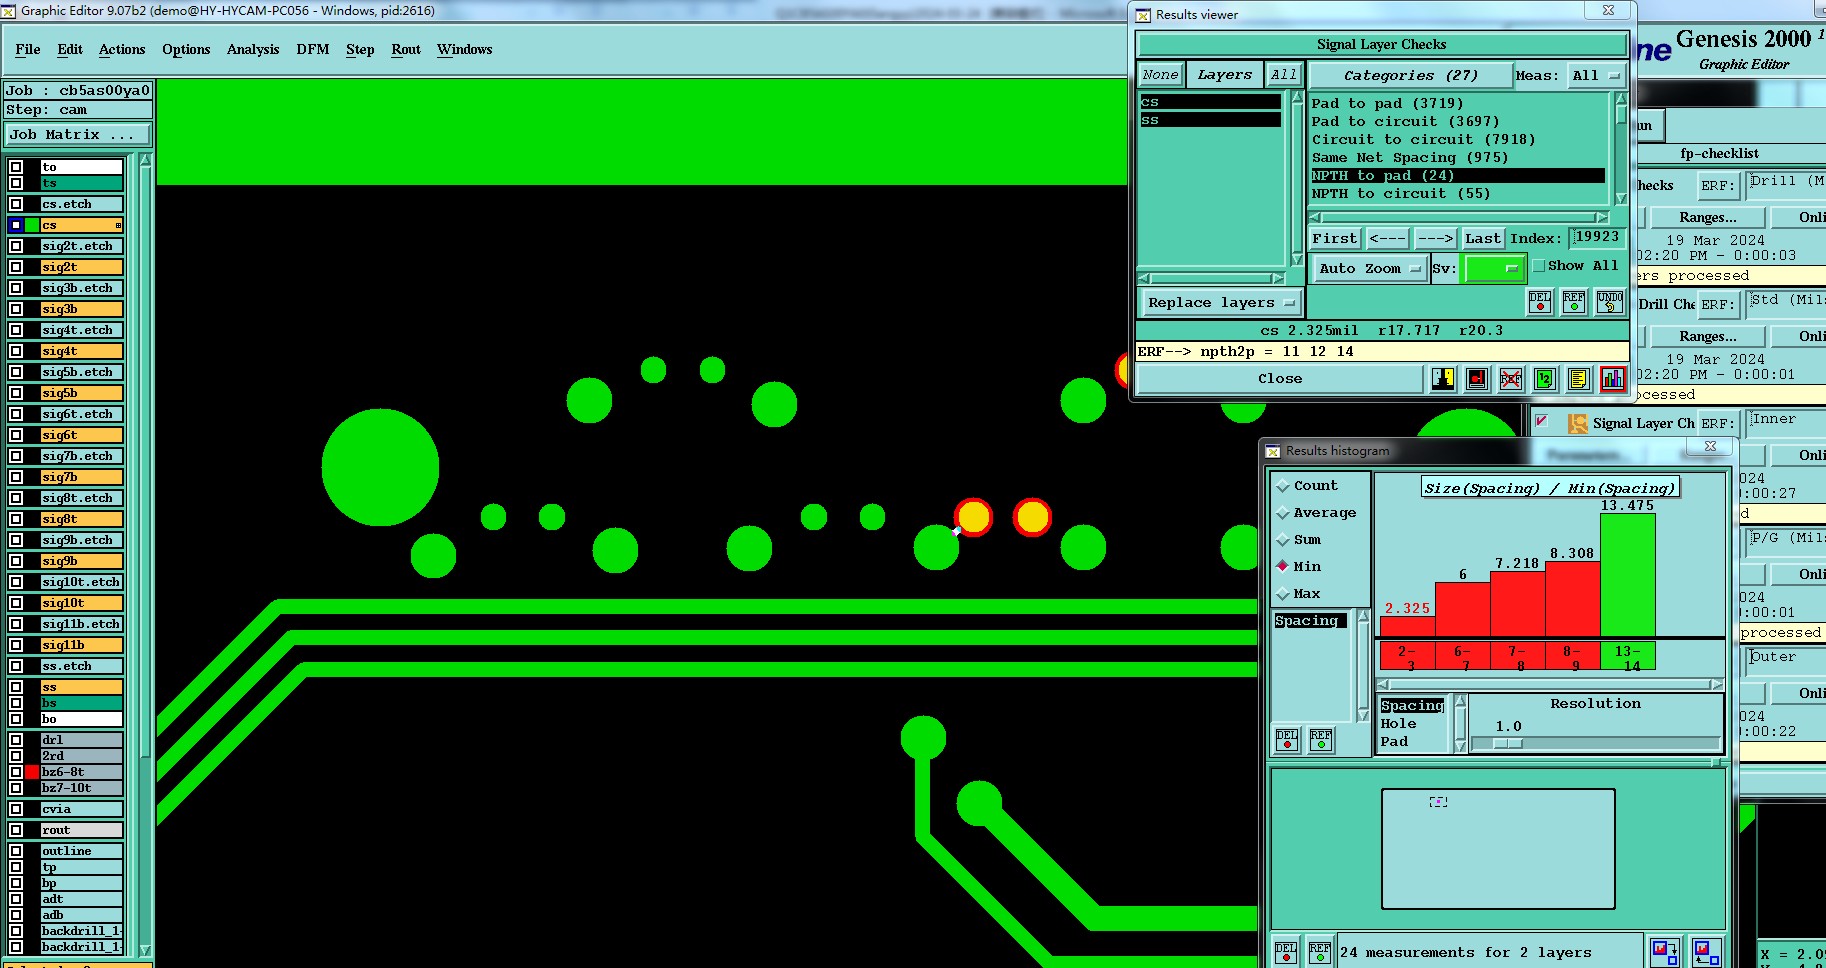This screenshot has height=968, width=1826.
Task: Click the DEL icon in Results viewer
Action: (x=1540, y=302)
